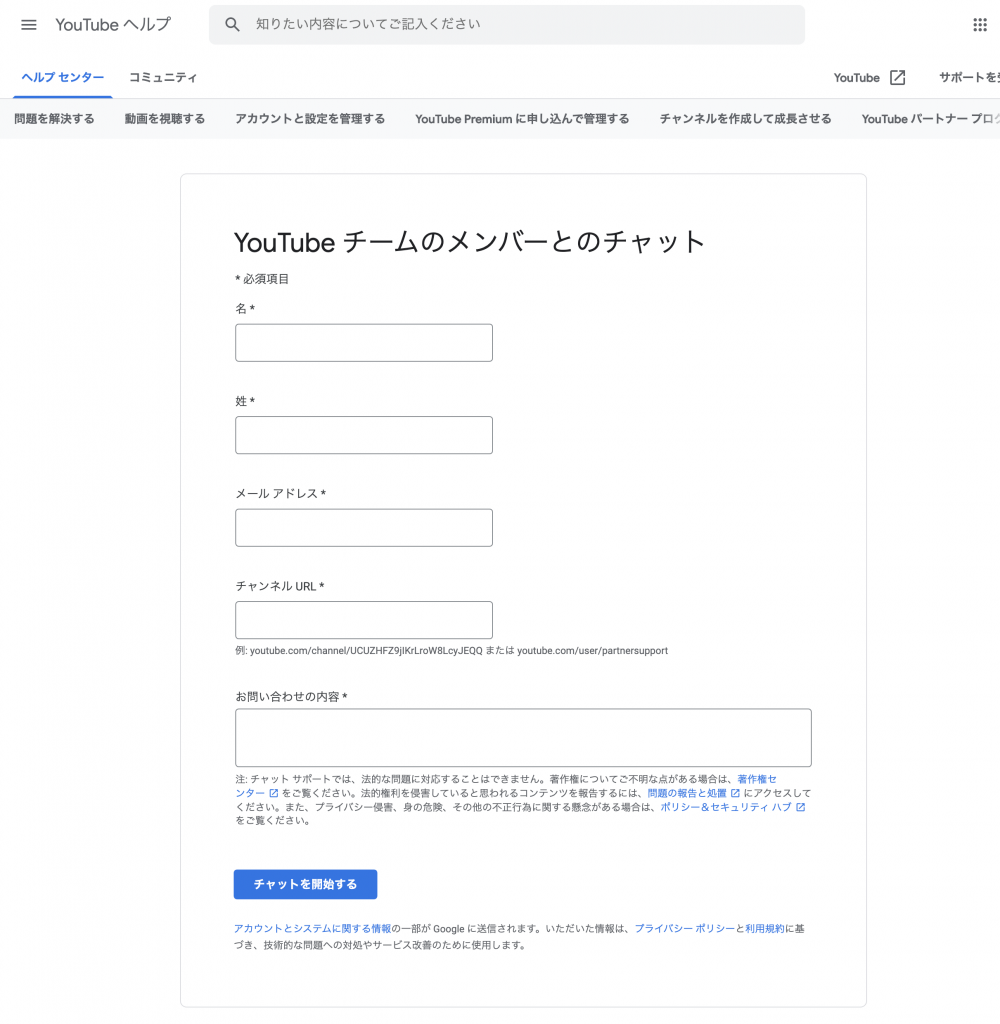This screenshot has width=1000, height=1024.
Task: Open the プライバシー ポリシー link
Action: click(685, 929)
